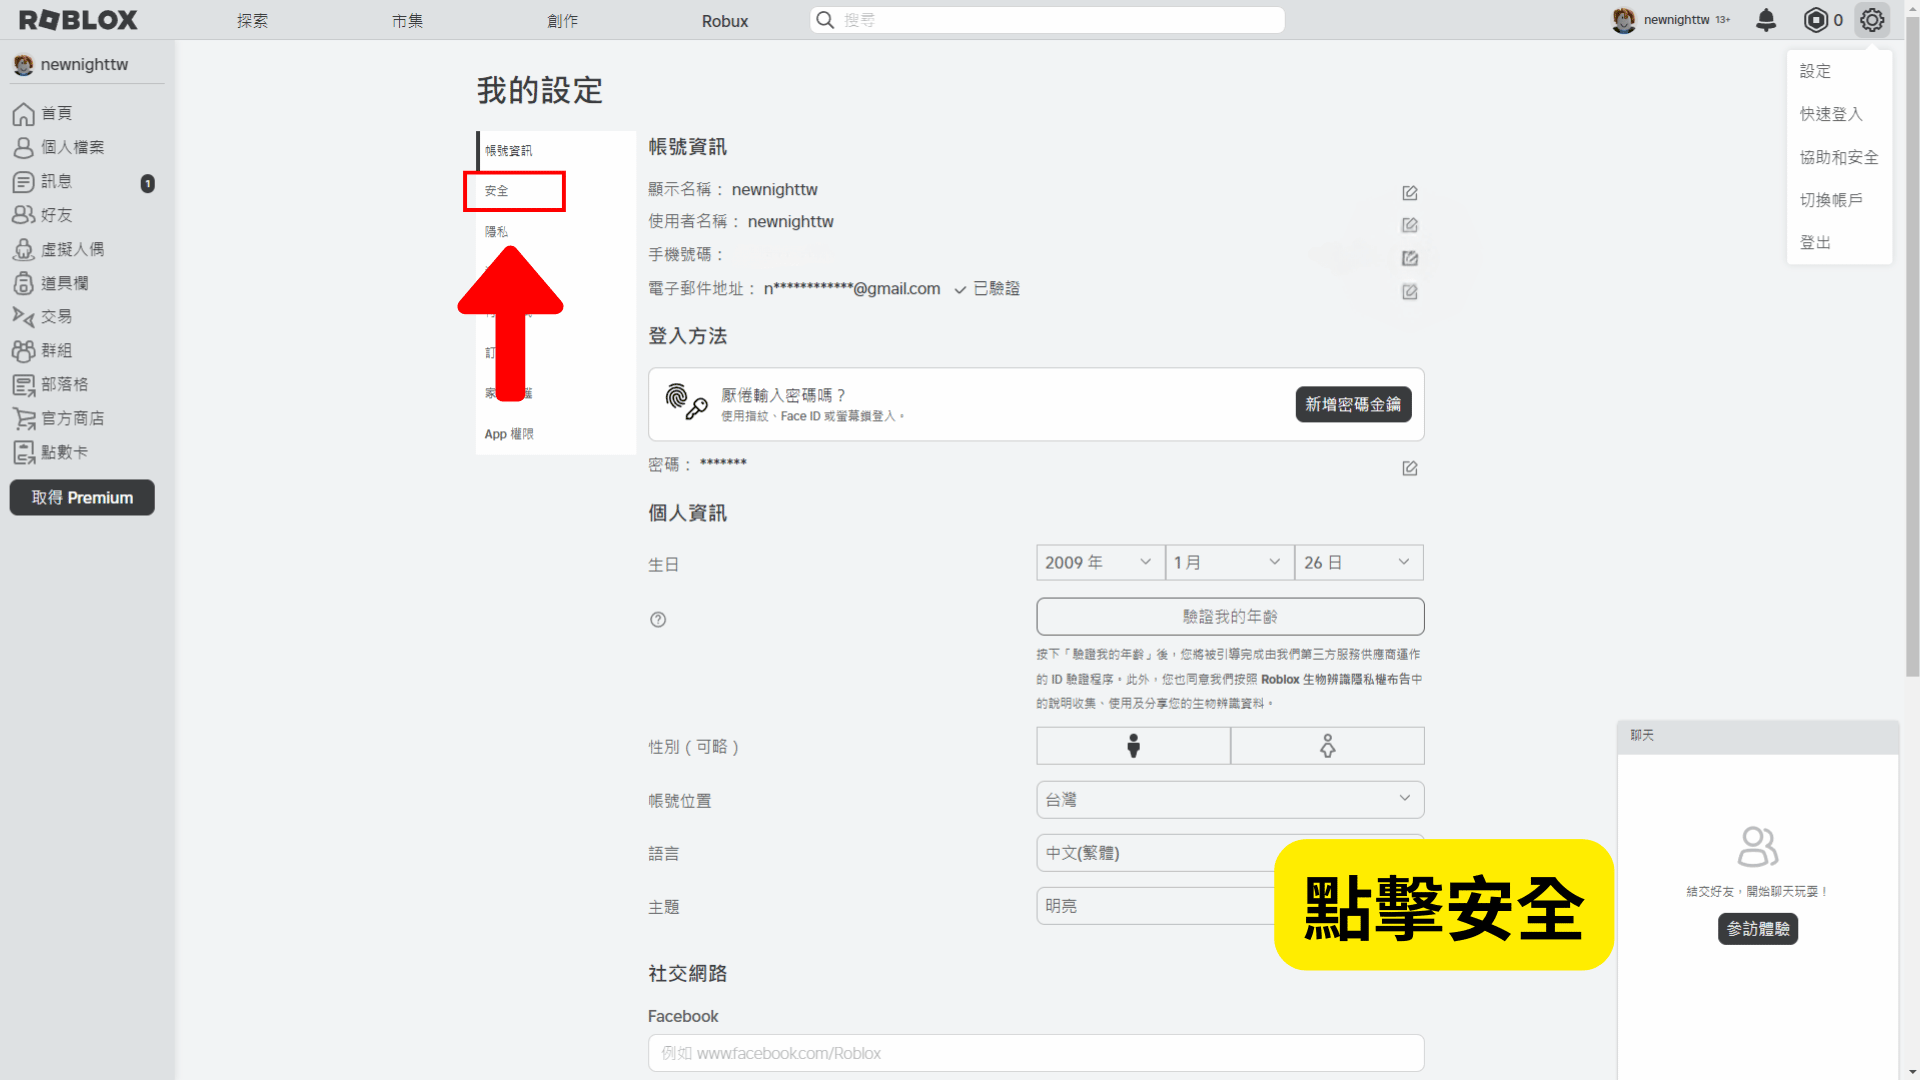1920x1080 pixels.
Task: Choose 快速登入 in the gear menu
Action: (1831, 114)
